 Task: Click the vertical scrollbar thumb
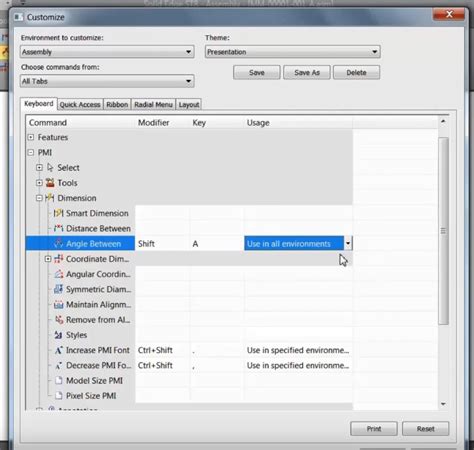pyautogui.click(x=443, y=231)
